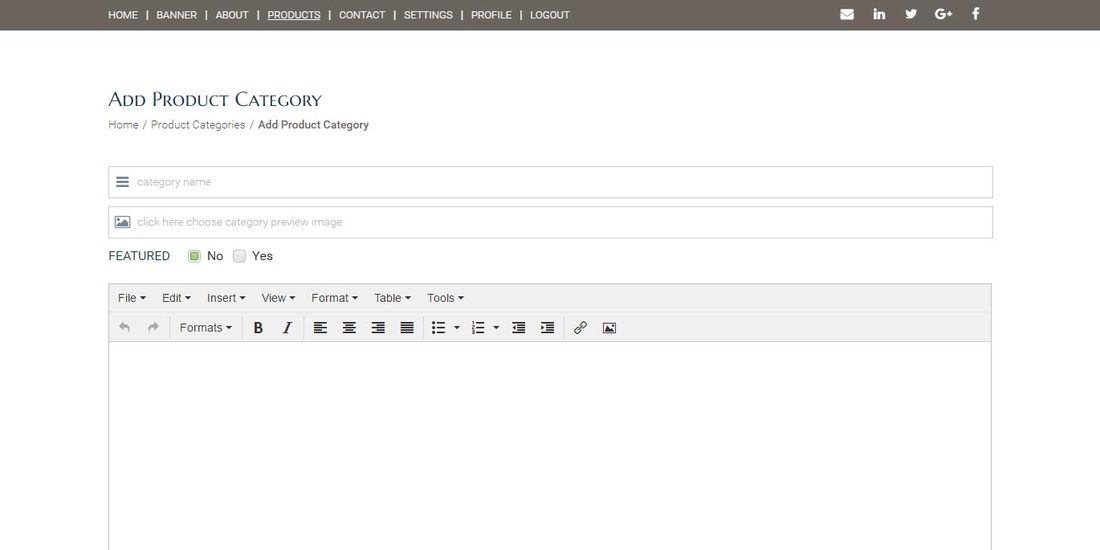Align text left

point(320,328)
